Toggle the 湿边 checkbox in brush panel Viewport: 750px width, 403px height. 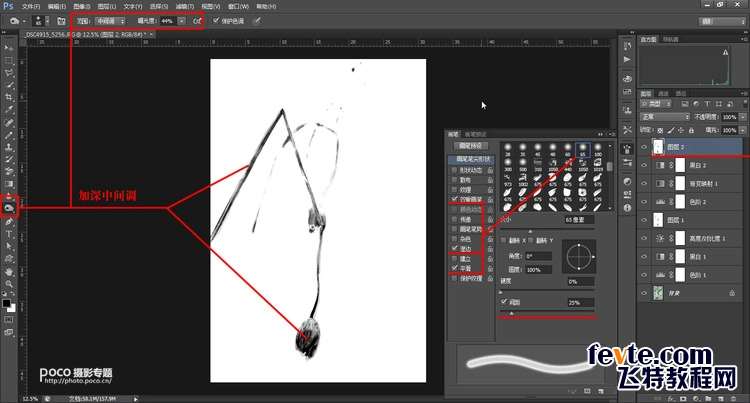(455, 248)
